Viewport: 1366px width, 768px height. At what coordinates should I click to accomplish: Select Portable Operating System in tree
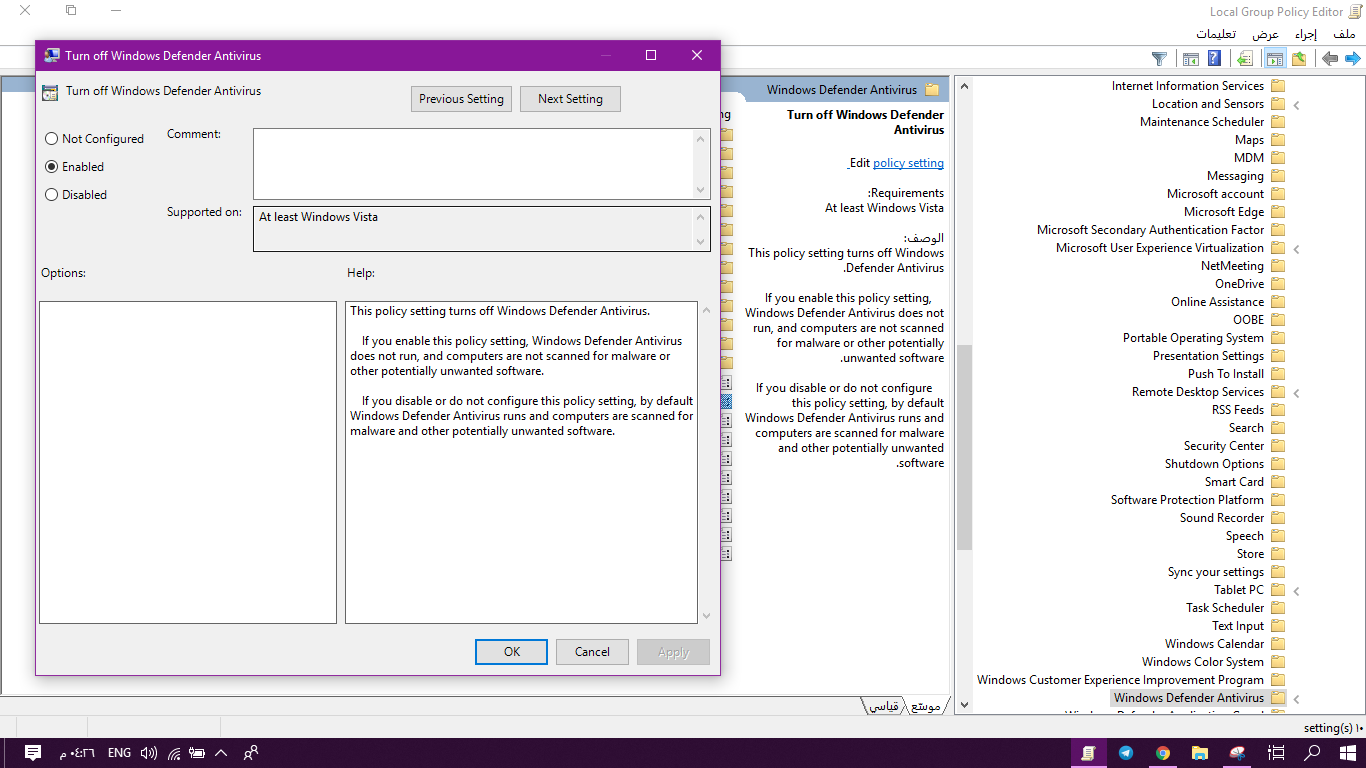pos(1193,338)
